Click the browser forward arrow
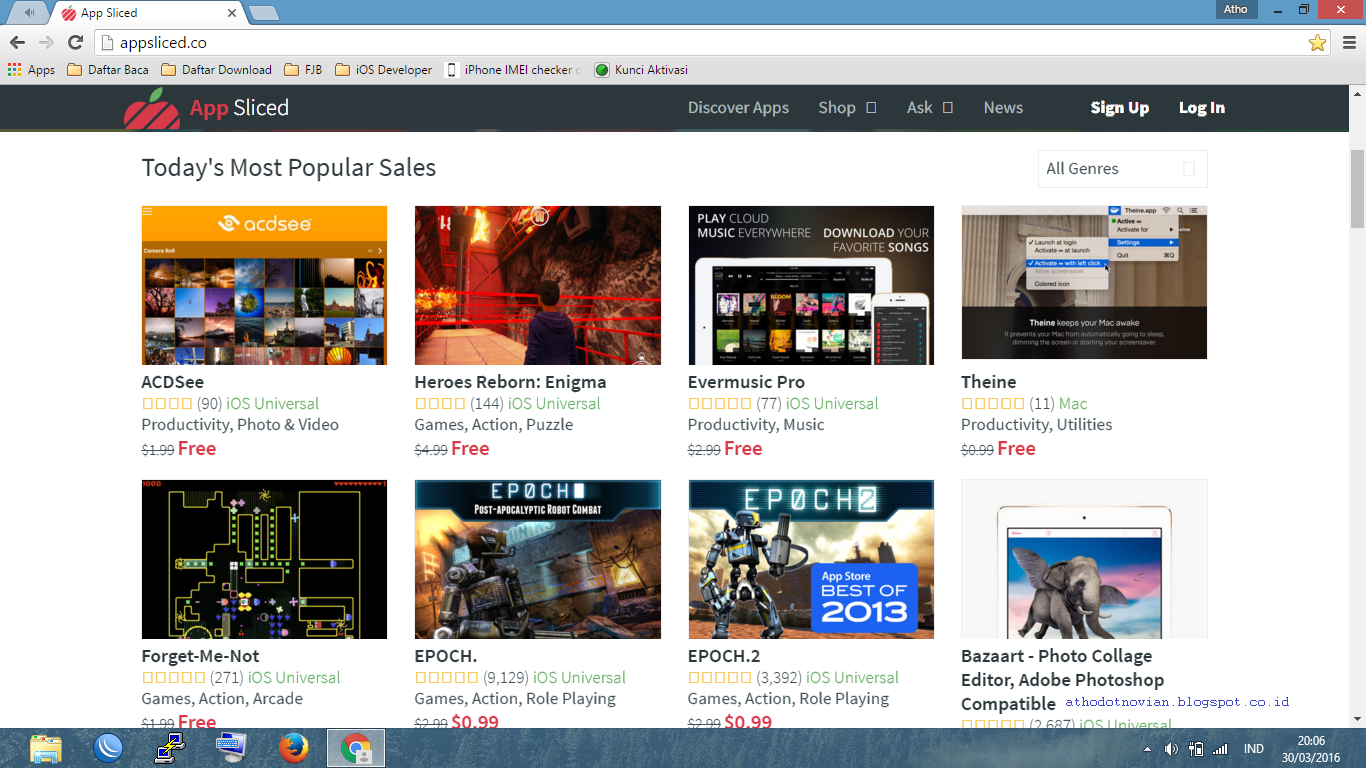This screenshot has height=768, width=1366. pyautogui.click(x=46, y=42)
